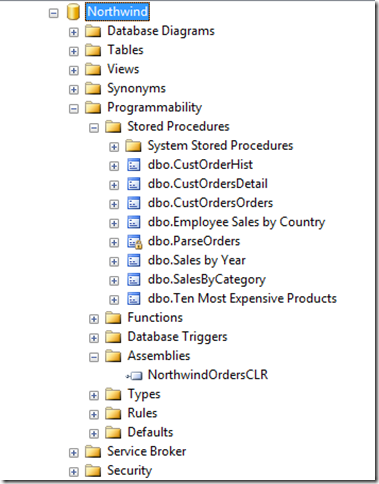Image resolution: width=379 pixels, height=484 pixels.
Task: Expand the Database Diagrams node
Action: tap(74, 32)
